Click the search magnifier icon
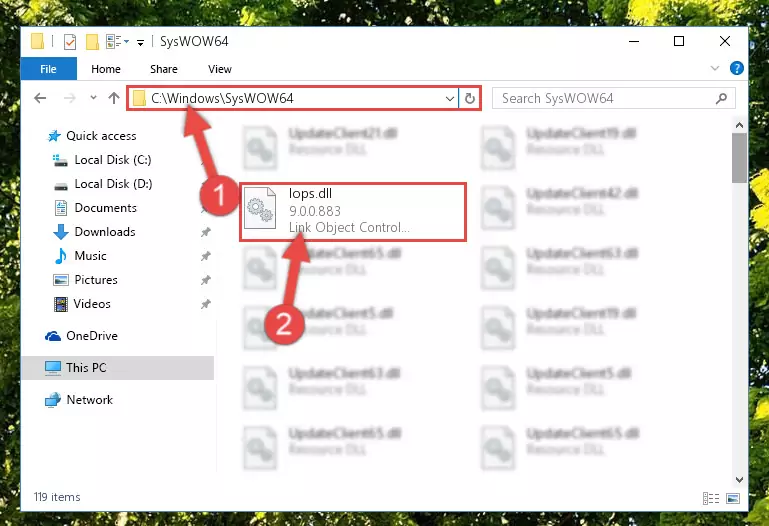This screenshot has height=526, width=769. pyautogui.click(x=721, y=99)
